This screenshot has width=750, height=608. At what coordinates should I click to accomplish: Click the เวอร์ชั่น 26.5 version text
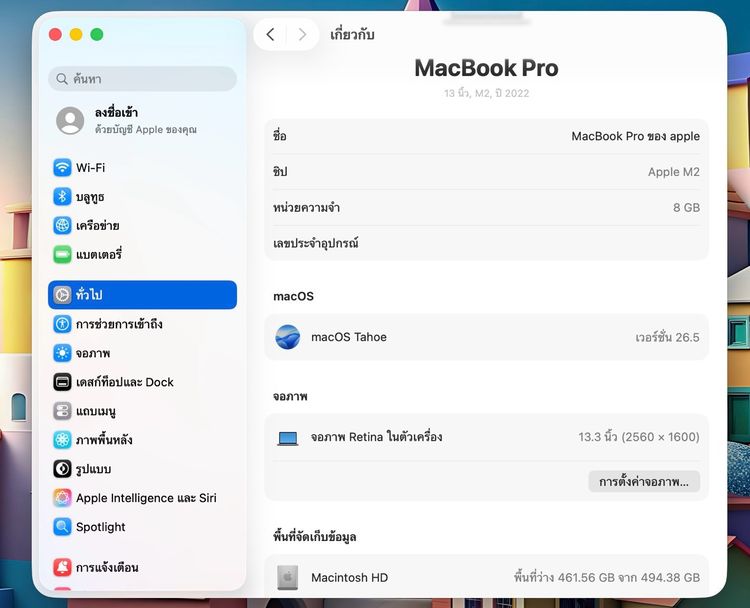667,337
